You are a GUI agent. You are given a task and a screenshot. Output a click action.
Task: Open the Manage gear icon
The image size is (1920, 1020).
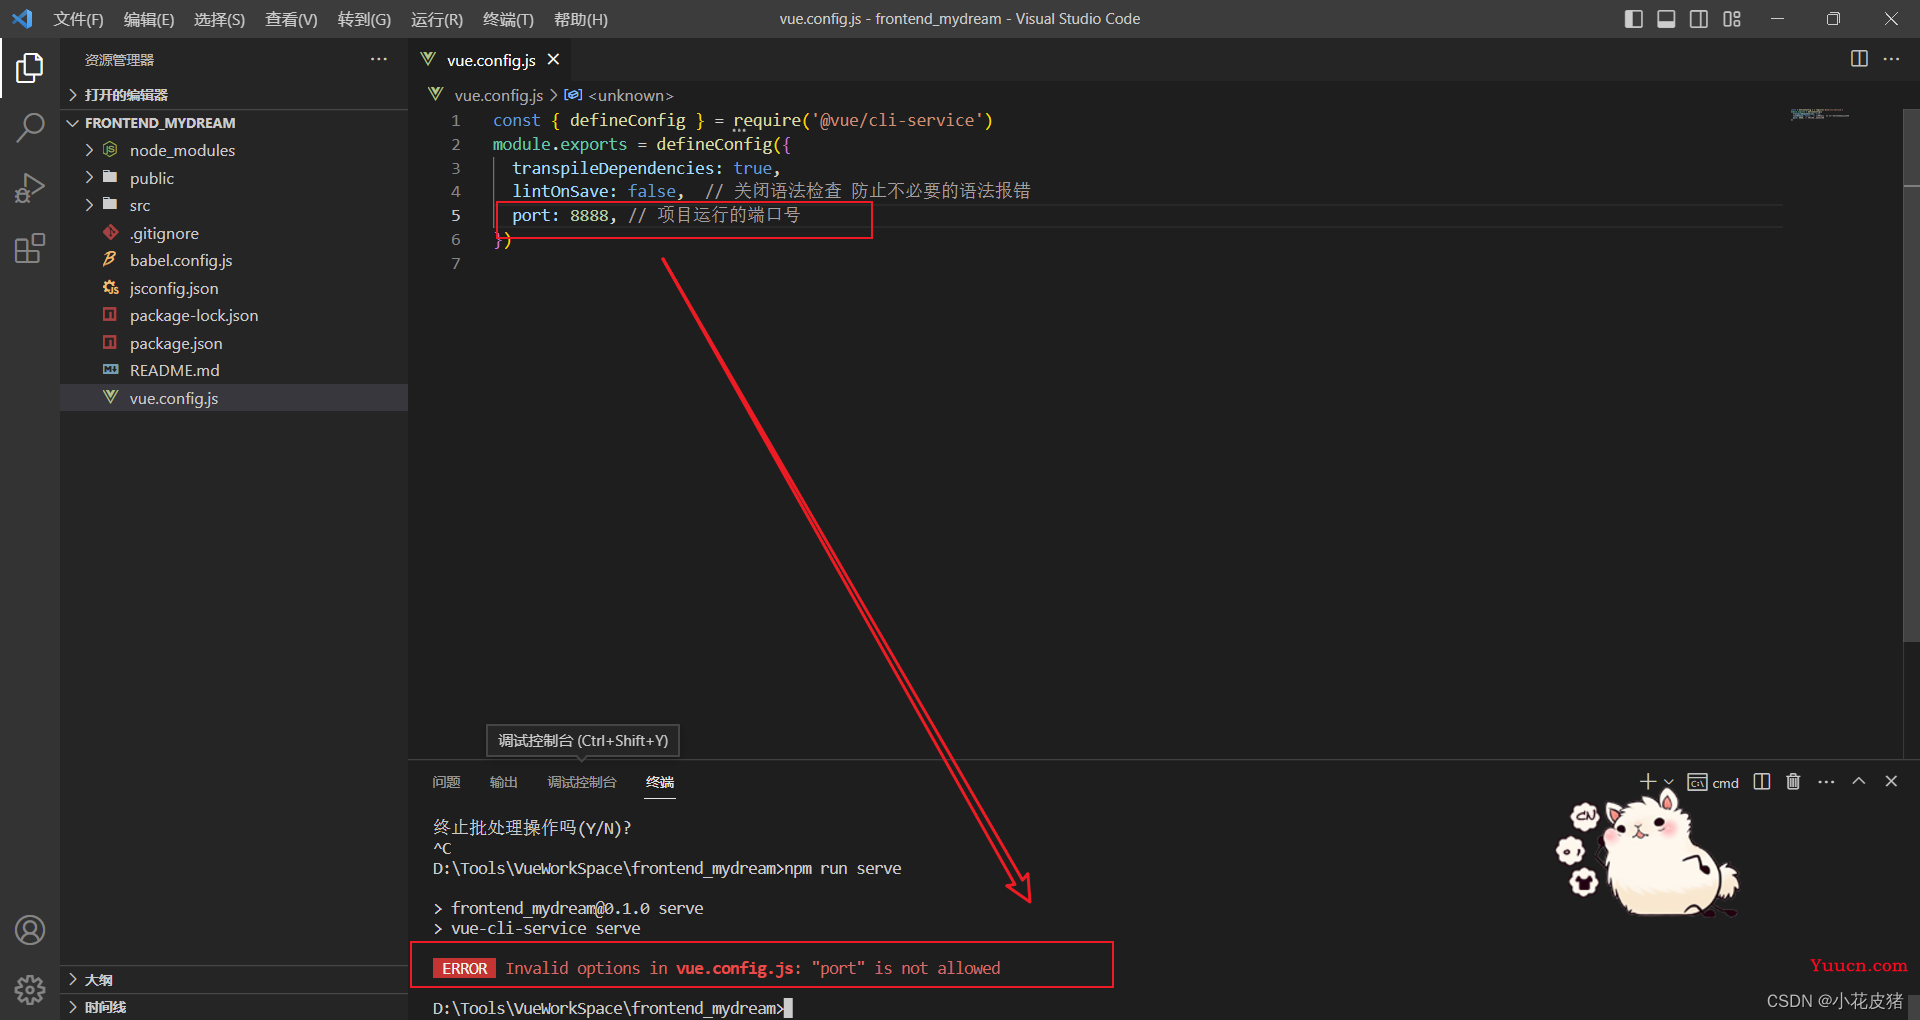click(x=30, y=990)
